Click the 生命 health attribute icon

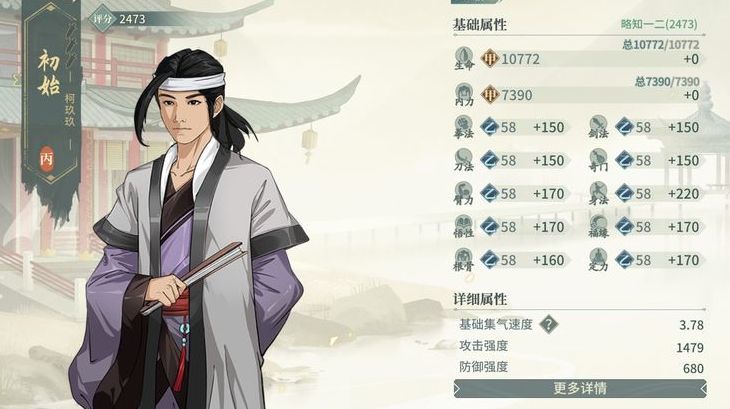click(x=464, y=58)
